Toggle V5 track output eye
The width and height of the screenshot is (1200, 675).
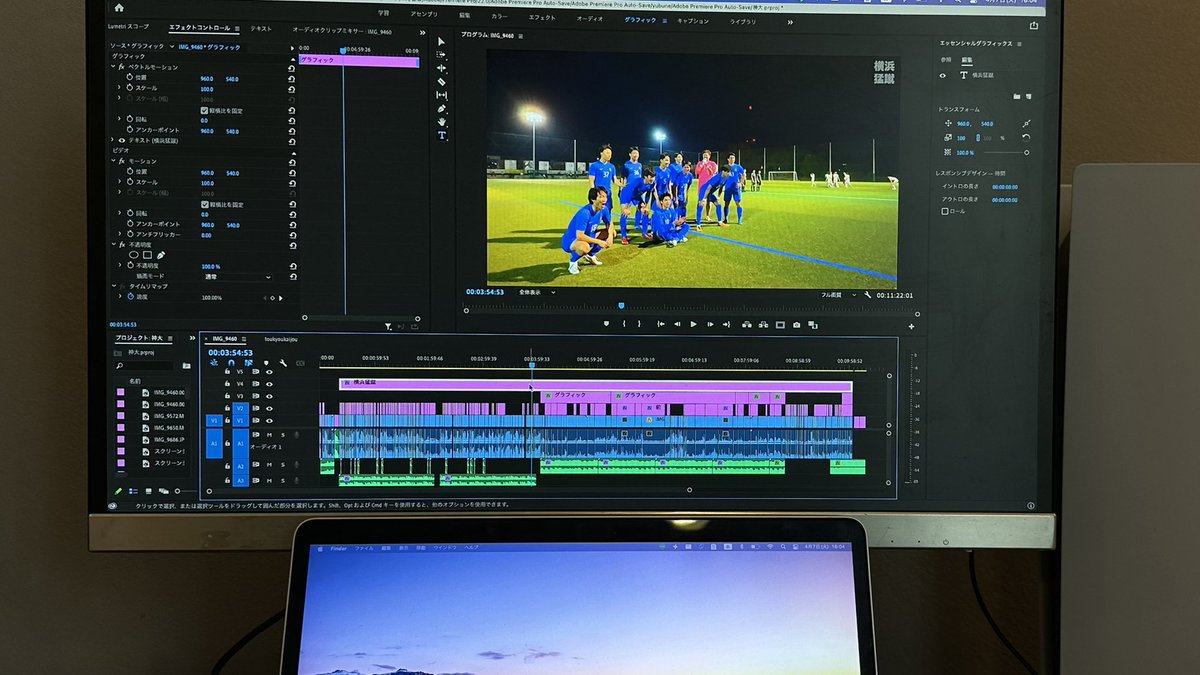pyautogui.click(x=269, y=371)
